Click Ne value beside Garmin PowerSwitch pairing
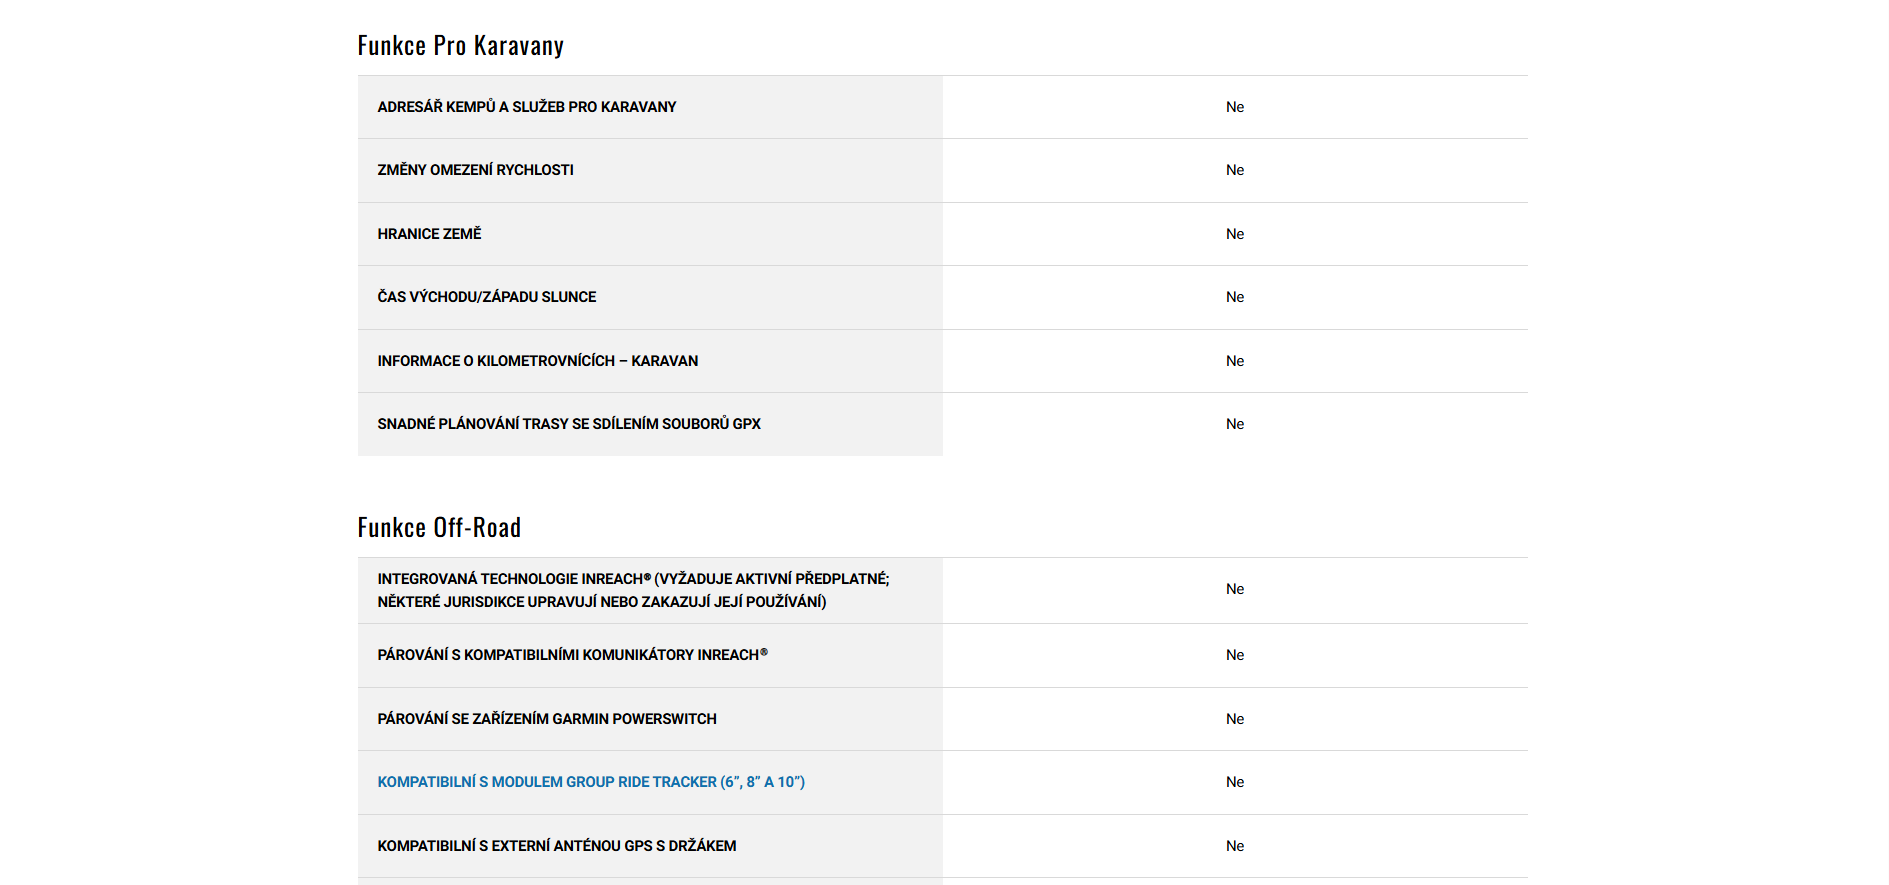Viewport: 1889px width, 885px height. tap(1235, 719)
